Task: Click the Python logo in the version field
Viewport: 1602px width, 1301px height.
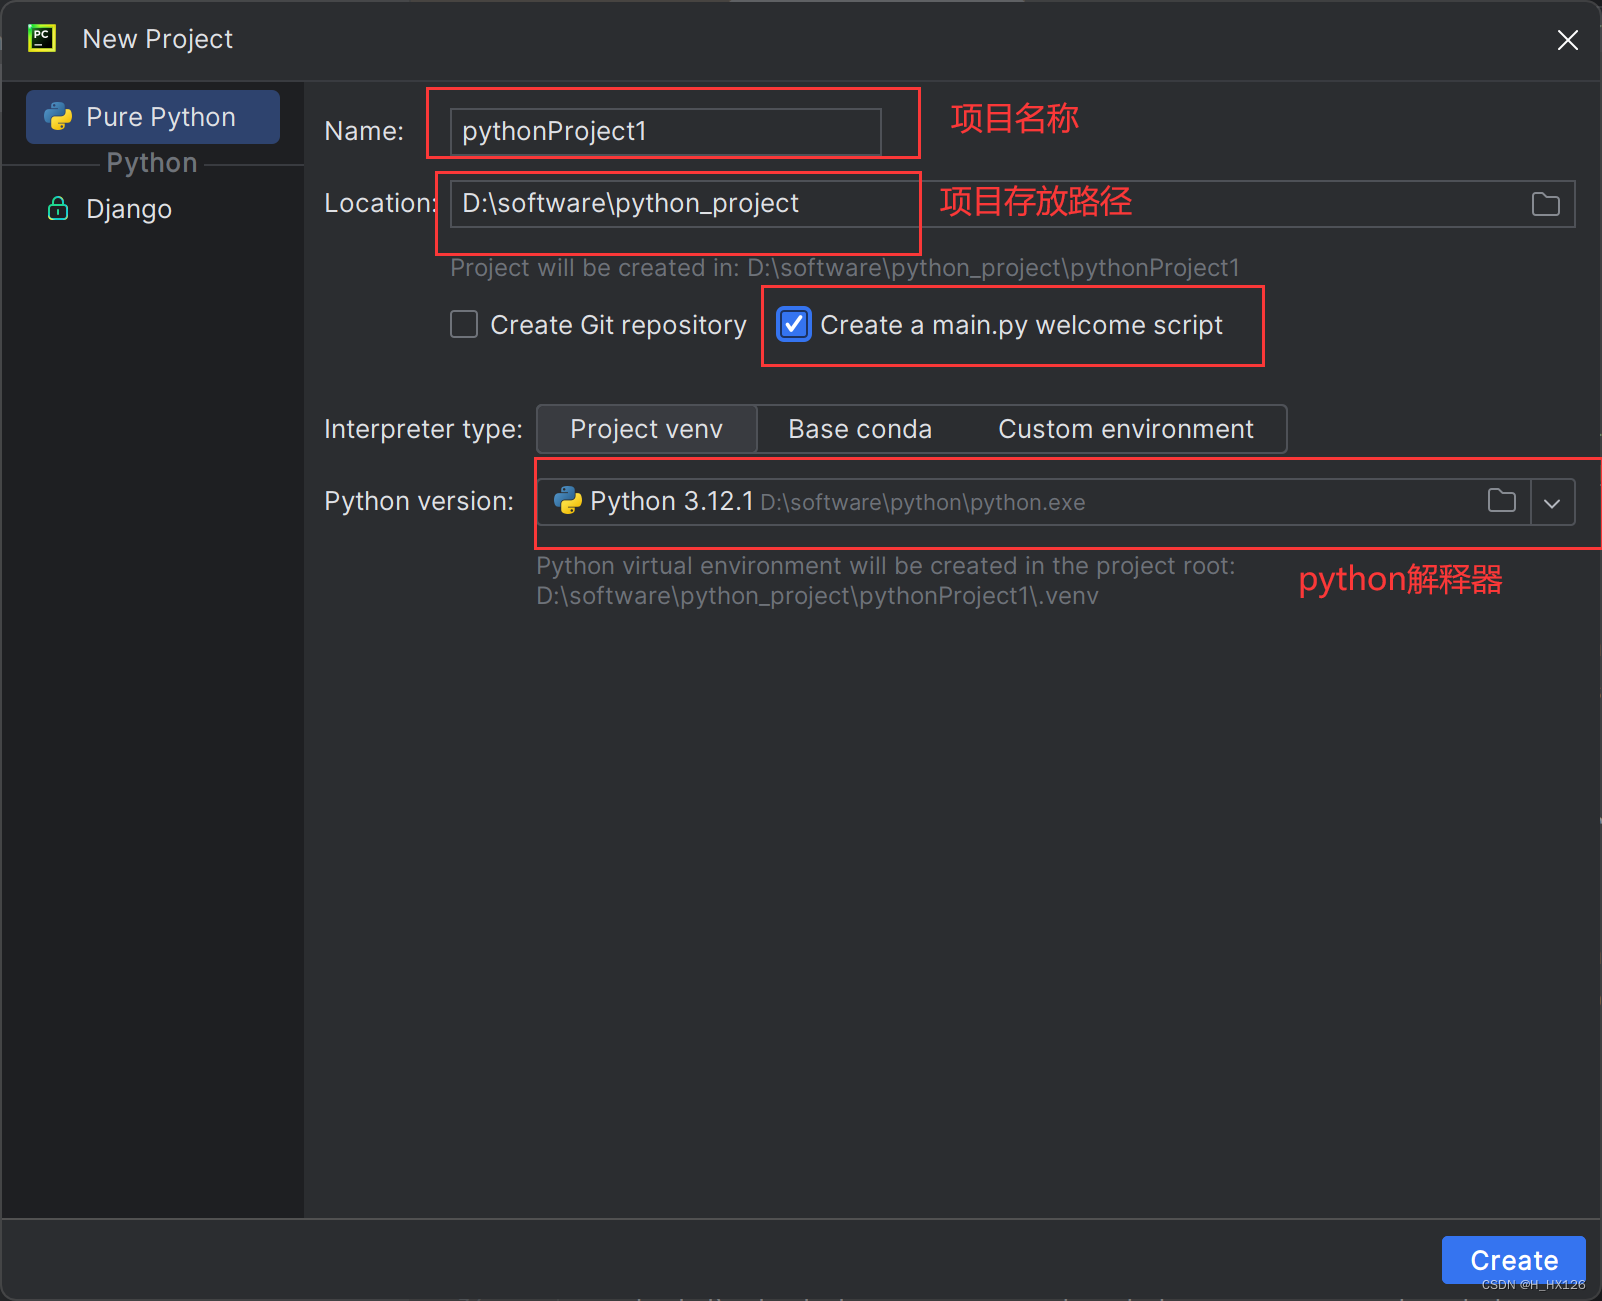Action: [568, 501]
